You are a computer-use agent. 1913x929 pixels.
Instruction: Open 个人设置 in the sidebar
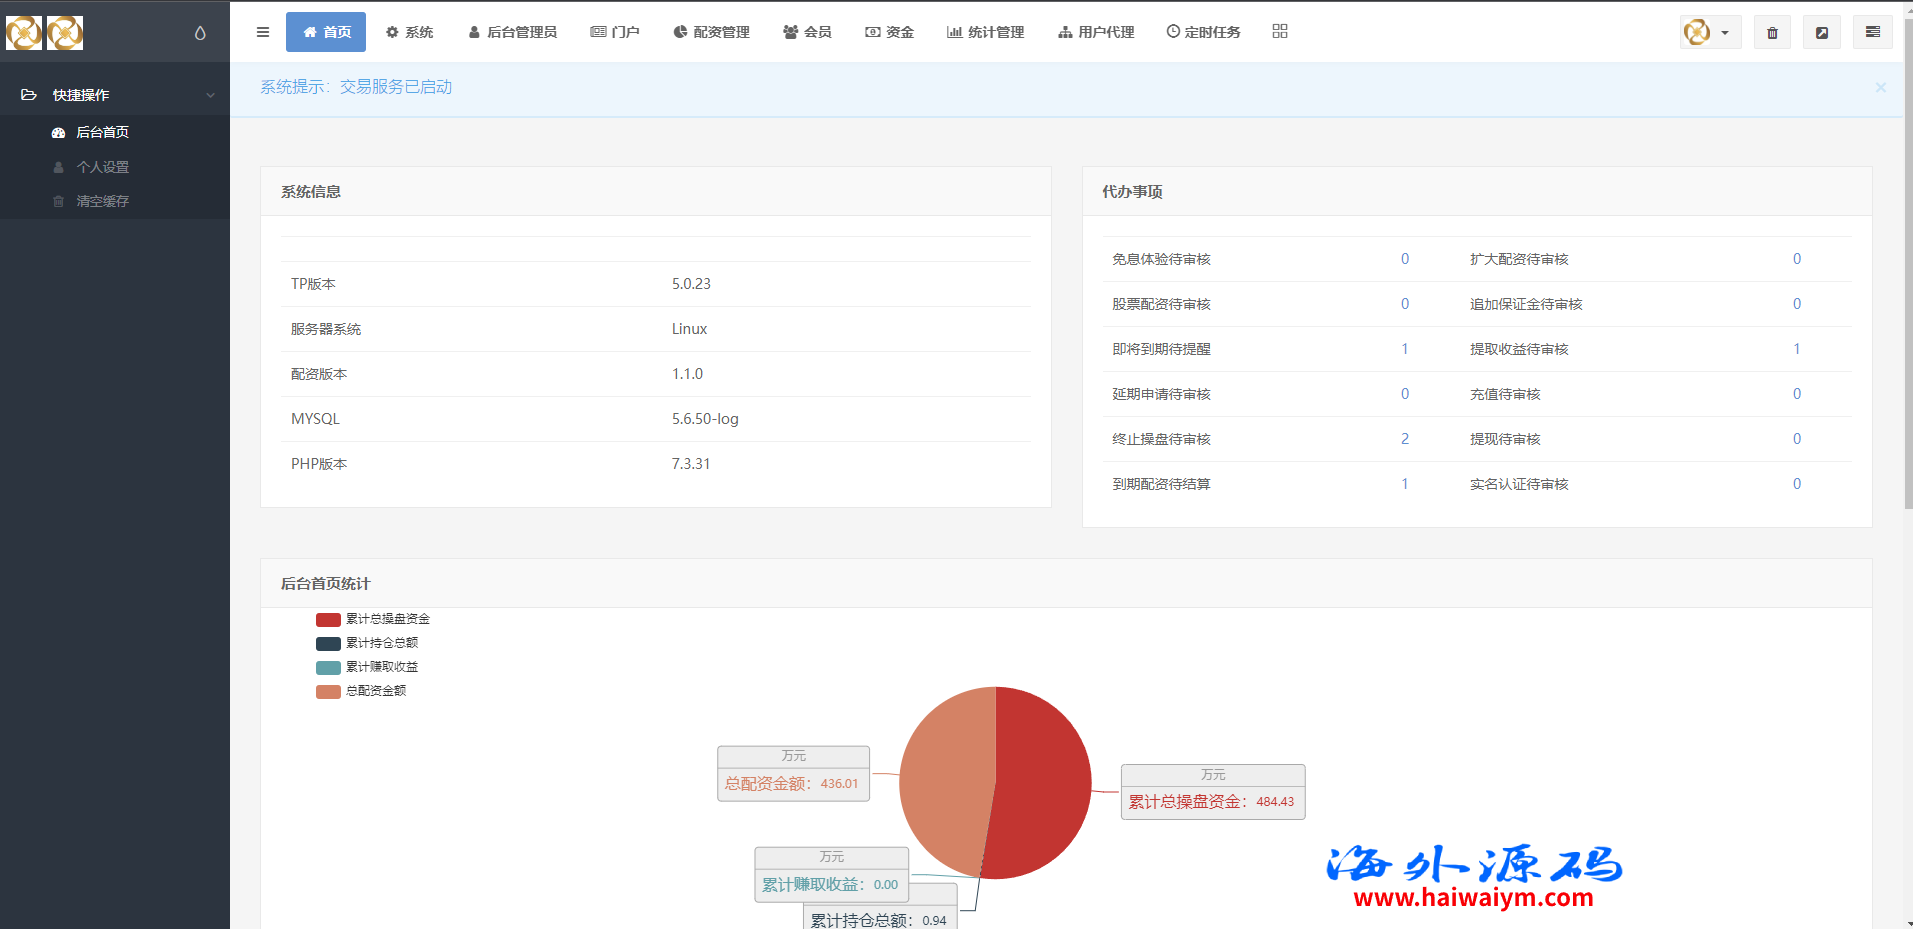pyautogui.click(x=102, y=167)
